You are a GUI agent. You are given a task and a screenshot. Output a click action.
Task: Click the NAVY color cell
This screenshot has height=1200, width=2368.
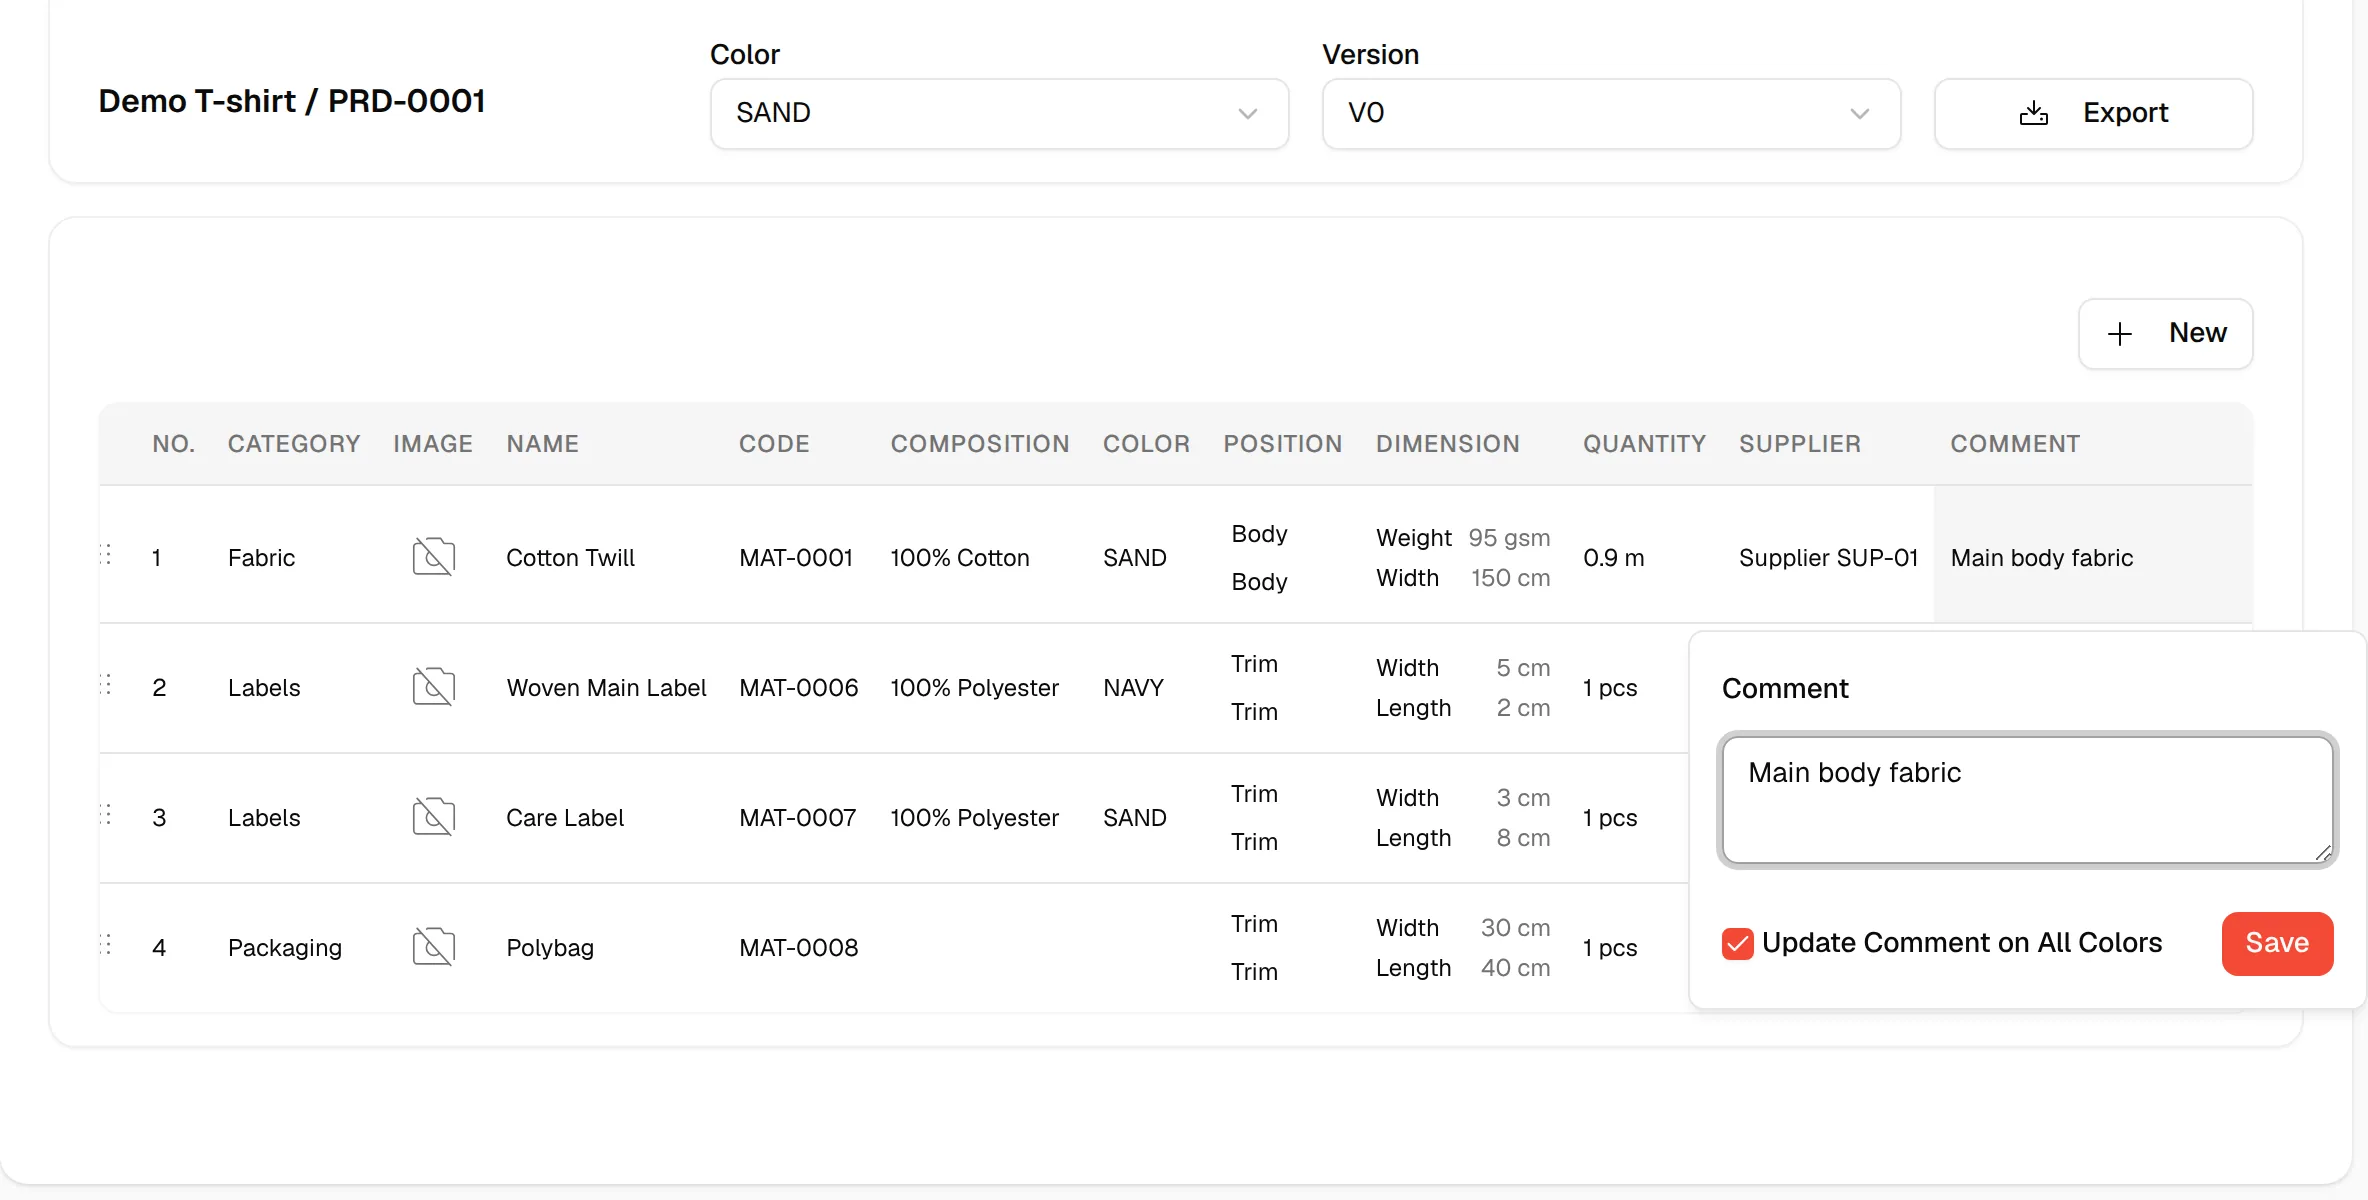(x=1133, y=688)
